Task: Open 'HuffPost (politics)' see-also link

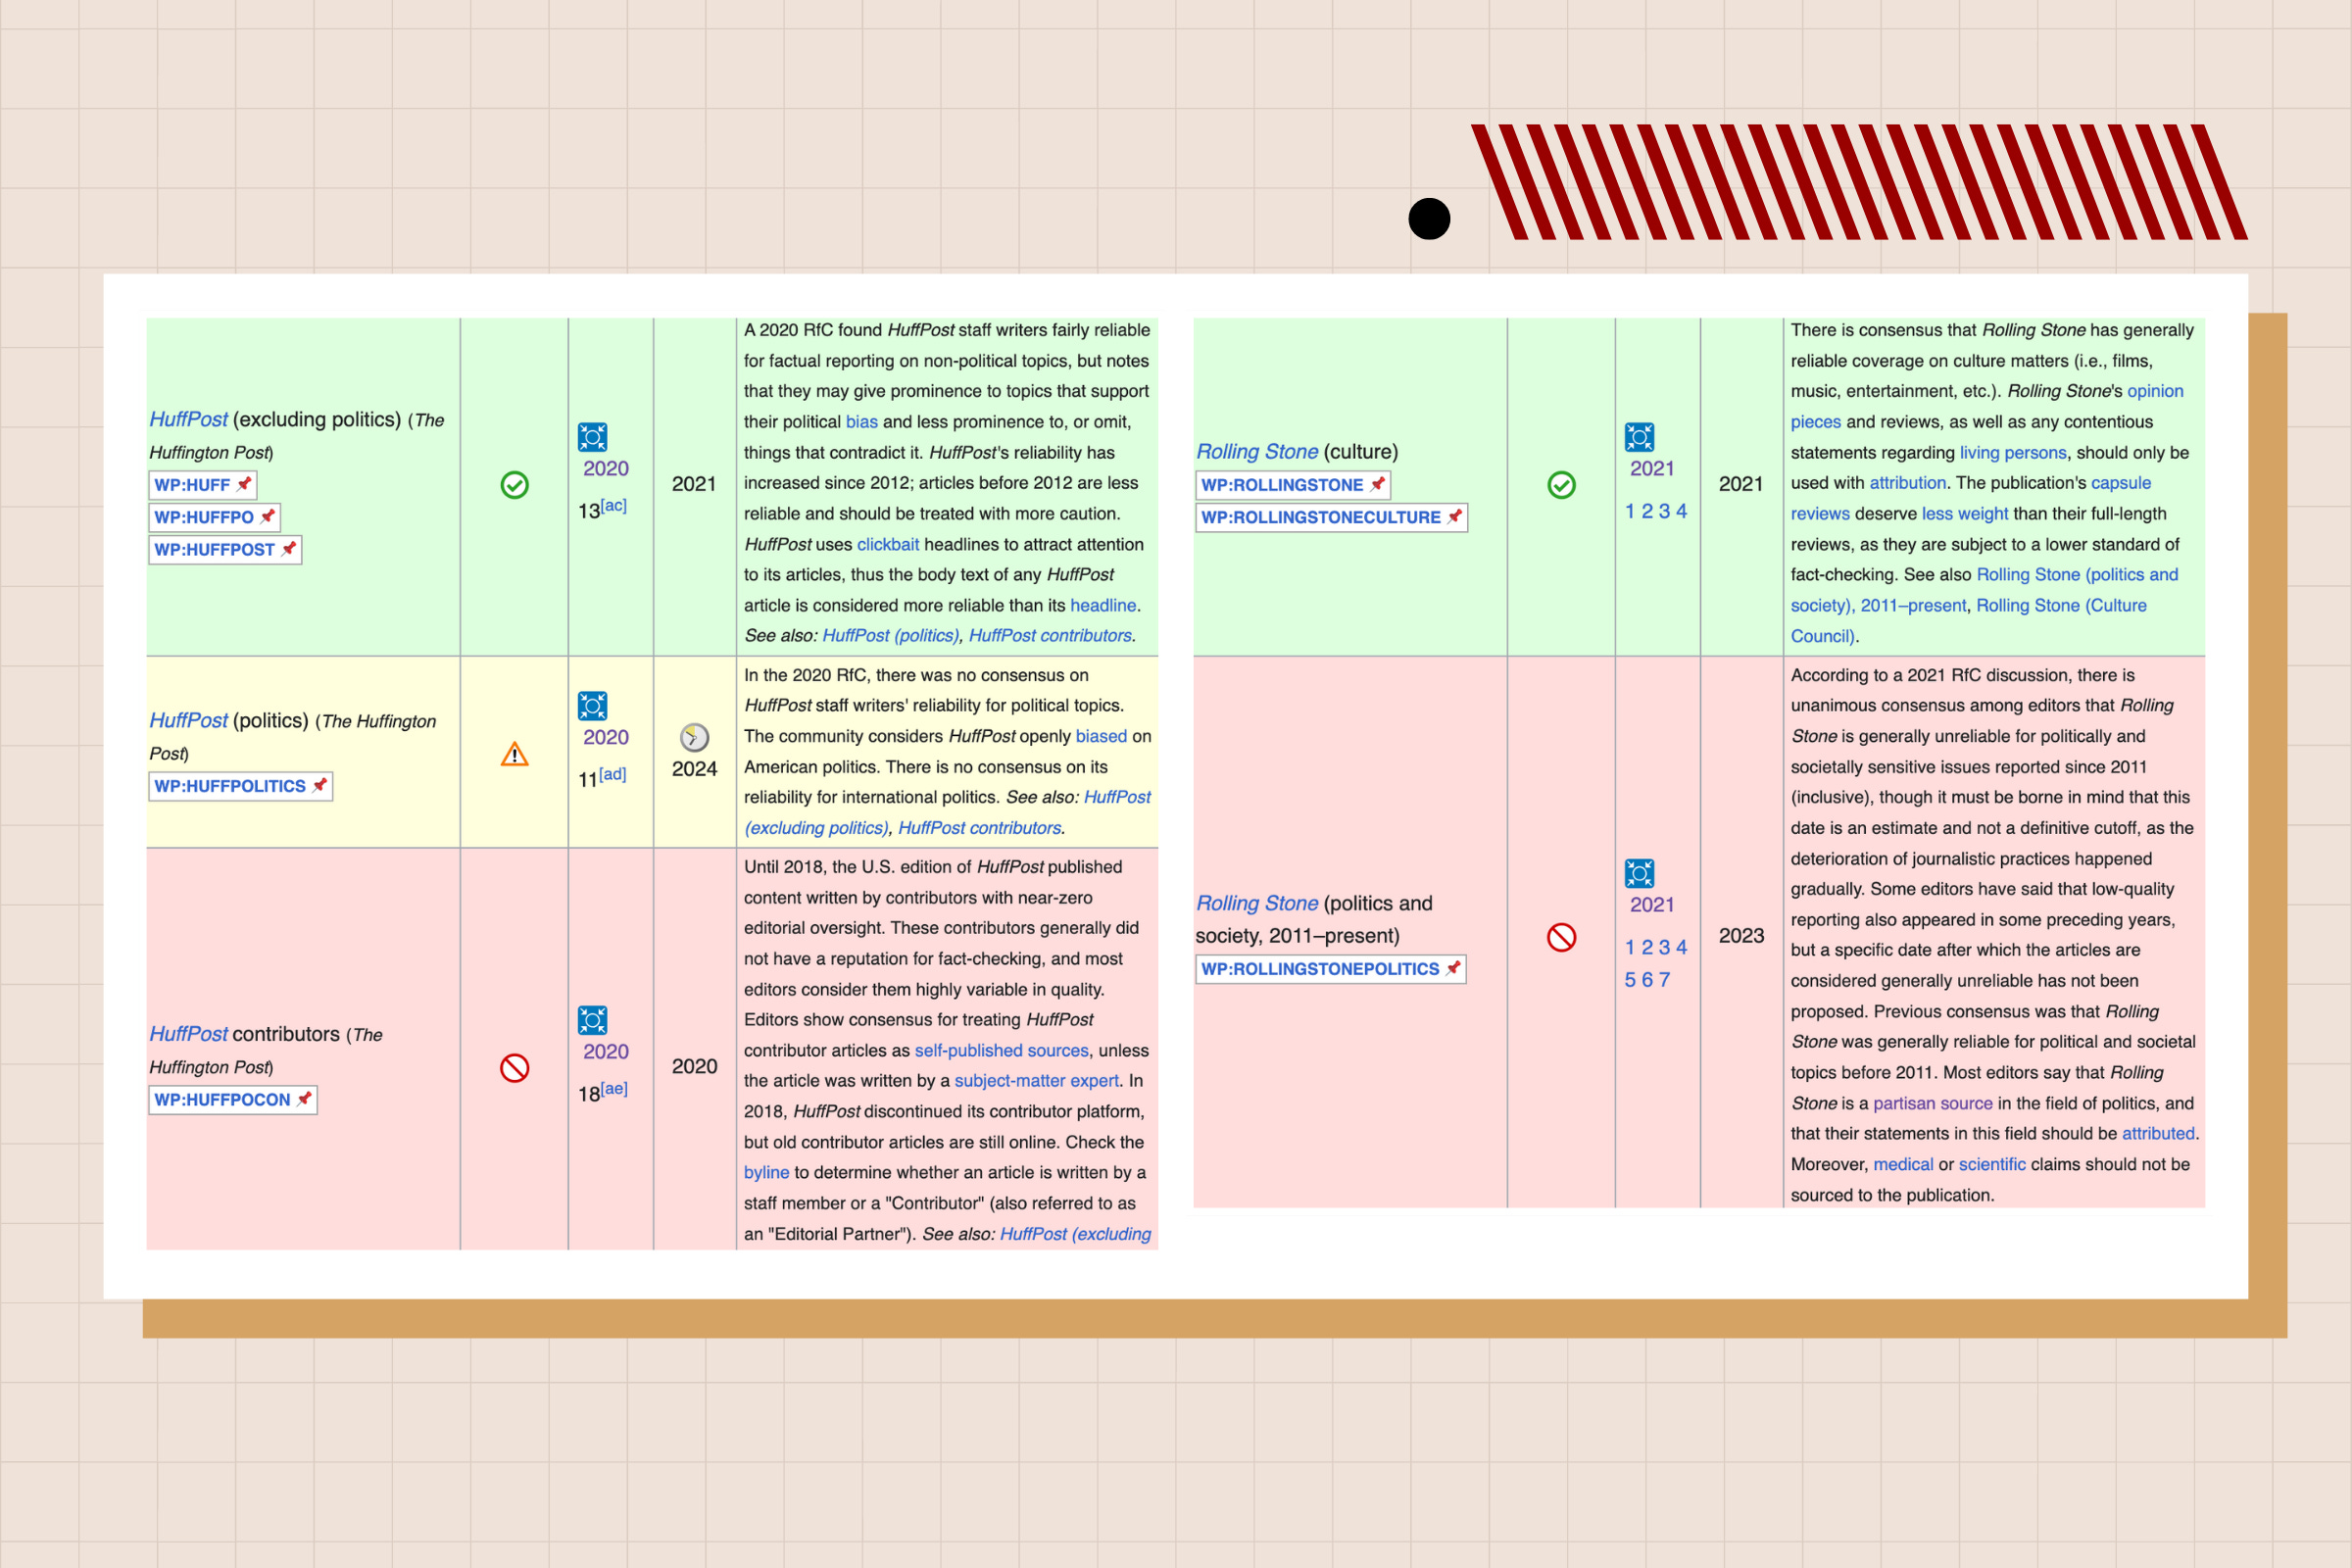Action: pos(890,635)
